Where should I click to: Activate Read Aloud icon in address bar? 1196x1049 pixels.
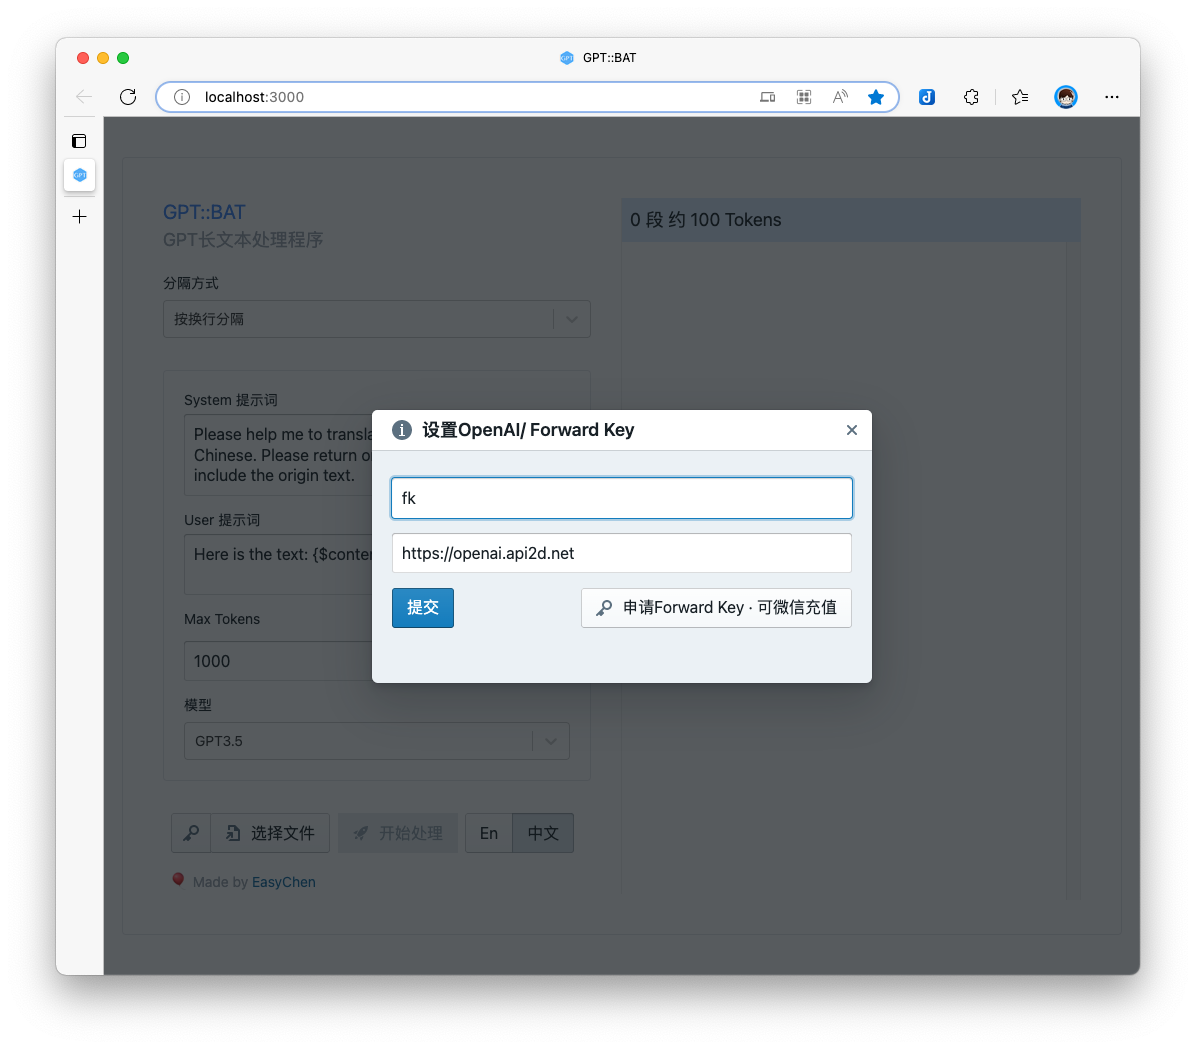(x=840, y=97)
